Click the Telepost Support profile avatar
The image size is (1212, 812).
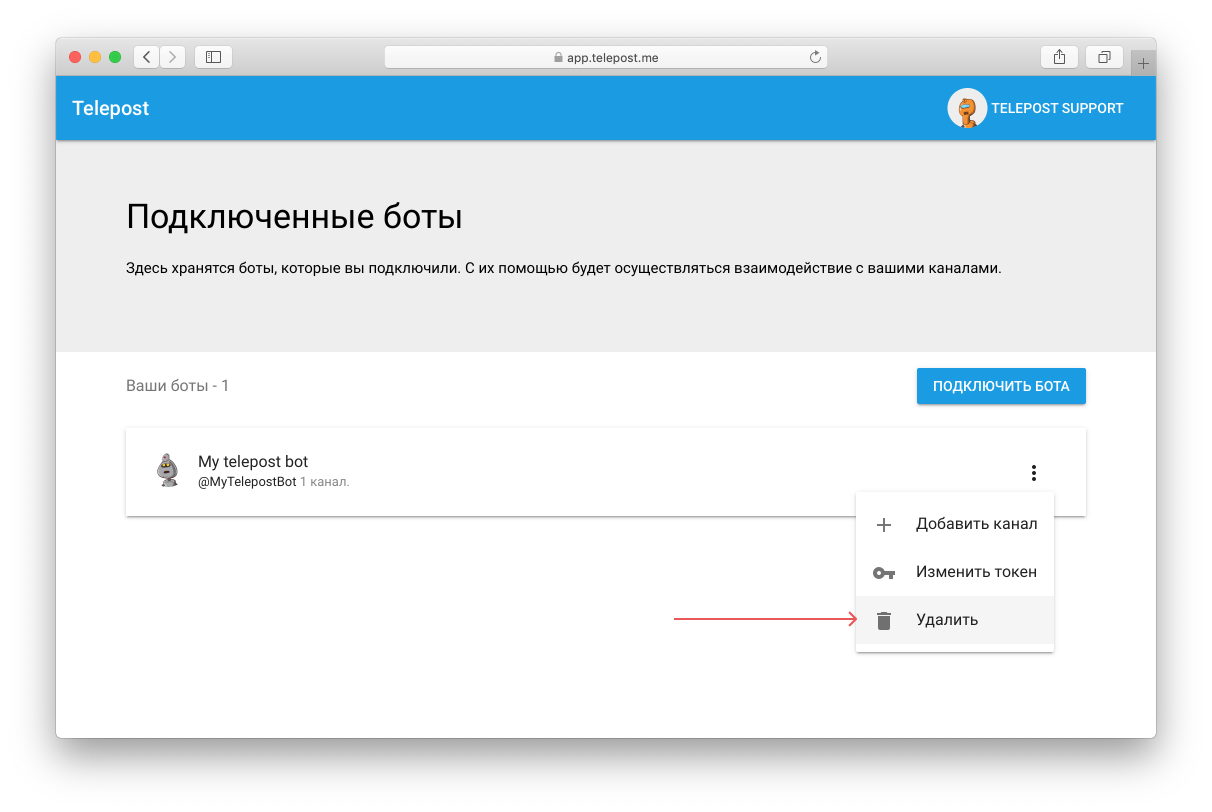(x=966, y=108)
